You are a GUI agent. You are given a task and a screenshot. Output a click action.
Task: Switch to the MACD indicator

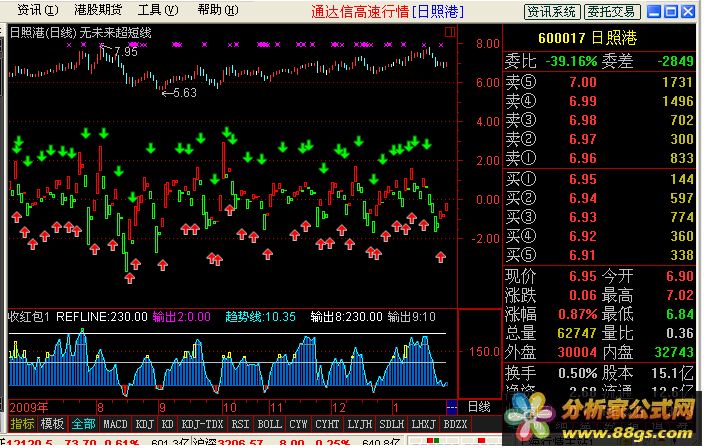pyautogui.click(x=115, y=424)
